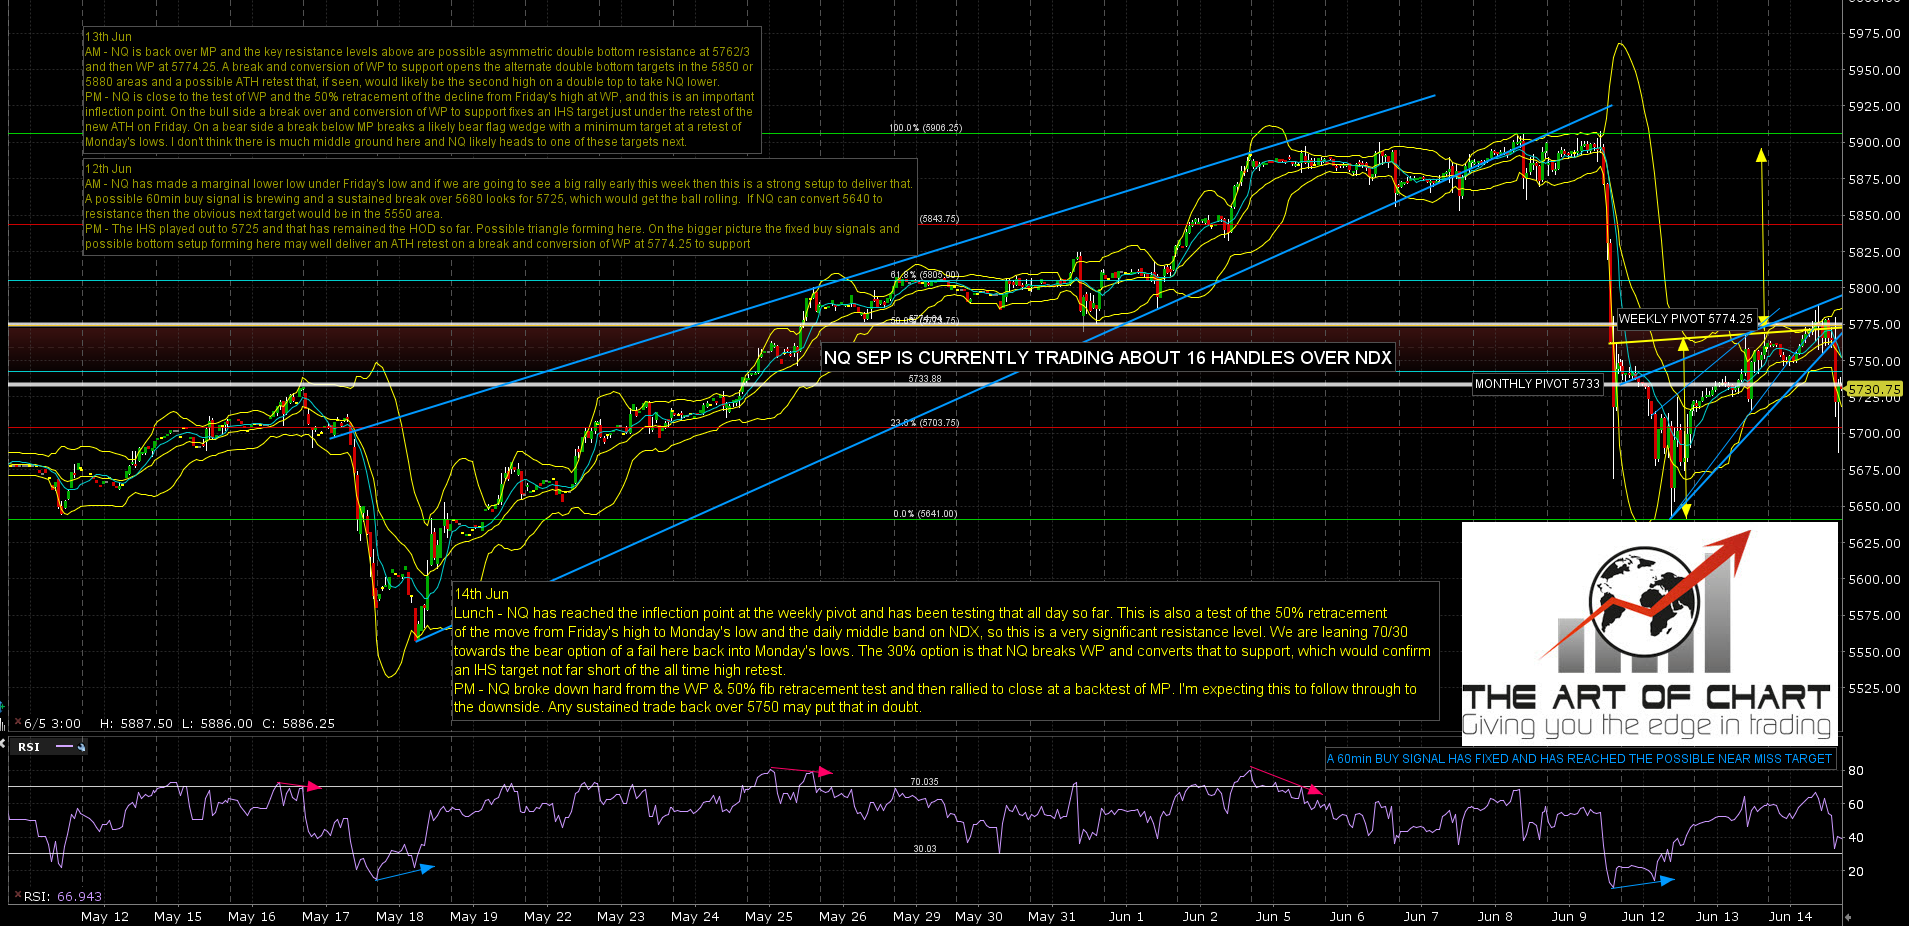Click the RSI 70.035 upper band label
The image size is (1909, 926).
pos(924,782)
